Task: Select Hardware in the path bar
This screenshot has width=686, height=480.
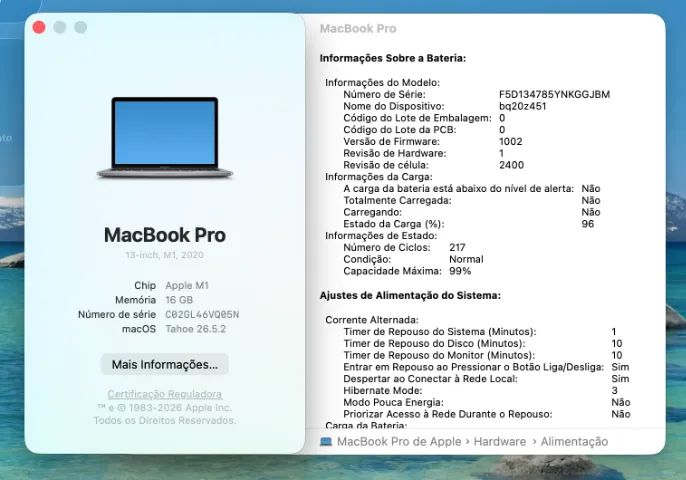Action: [x=500, y=441]
